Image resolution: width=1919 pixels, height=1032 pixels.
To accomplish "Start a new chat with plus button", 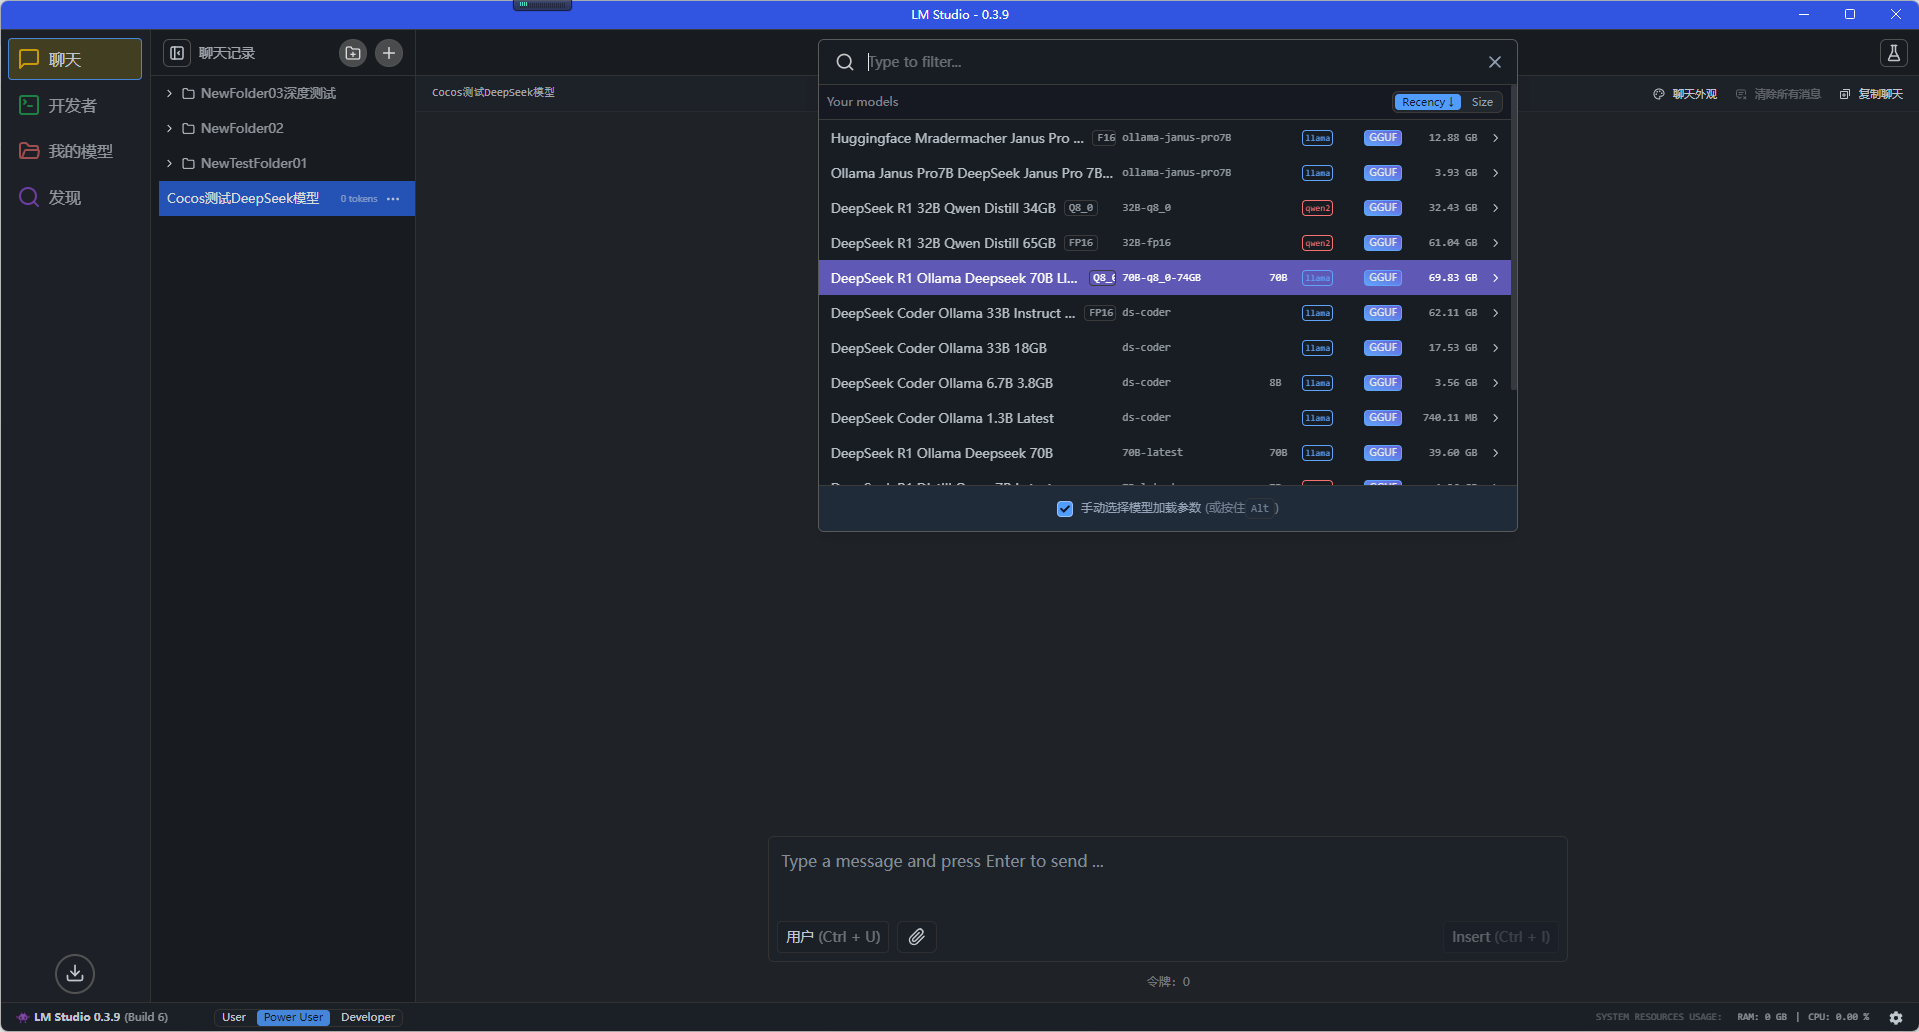I will 389,53.
